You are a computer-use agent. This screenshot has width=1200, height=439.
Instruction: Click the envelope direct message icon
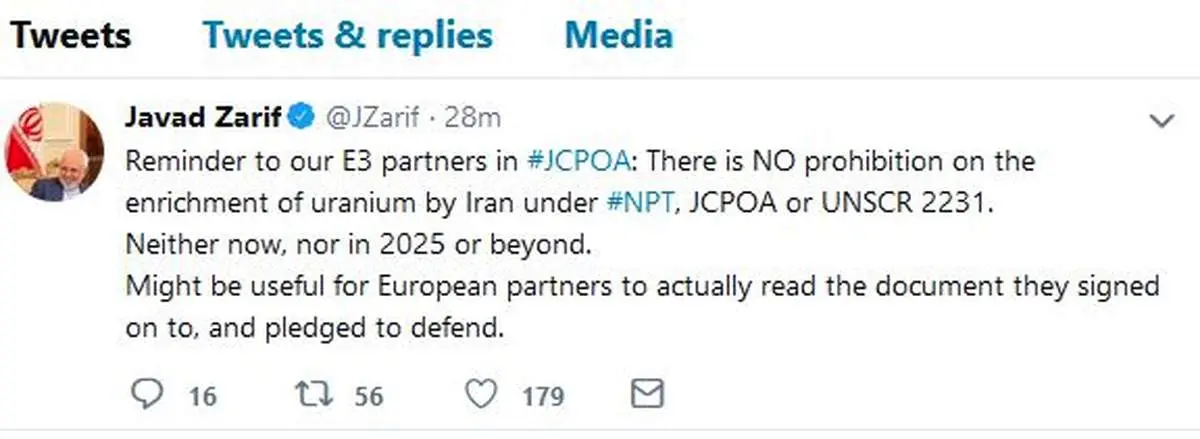[649, 394]
